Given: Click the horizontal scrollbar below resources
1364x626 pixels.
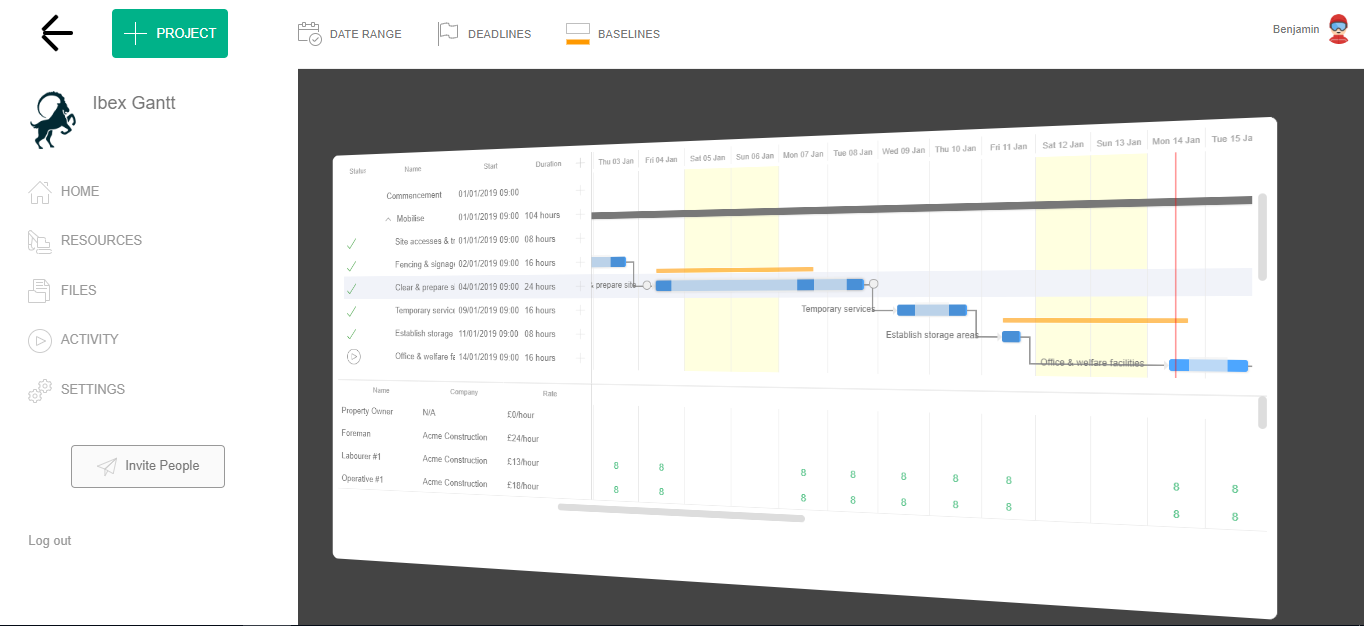Looking at the screenshot, I should pyautogui.click(x=681, y=513).
